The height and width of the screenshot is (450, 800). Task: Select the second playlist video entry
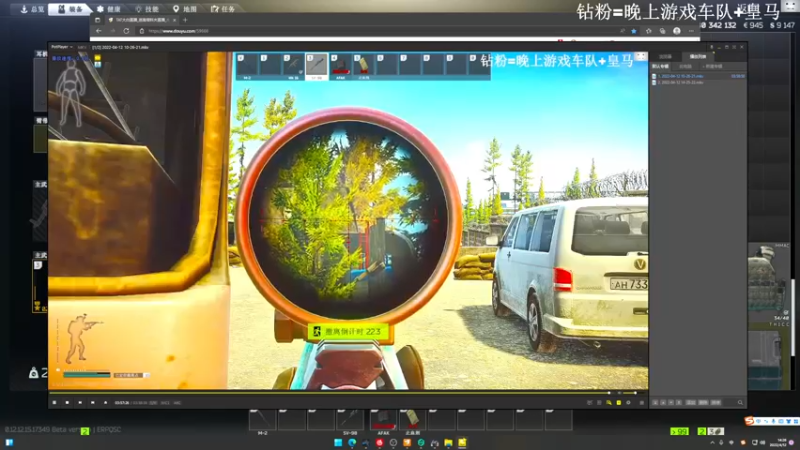[x=698, y=82]
